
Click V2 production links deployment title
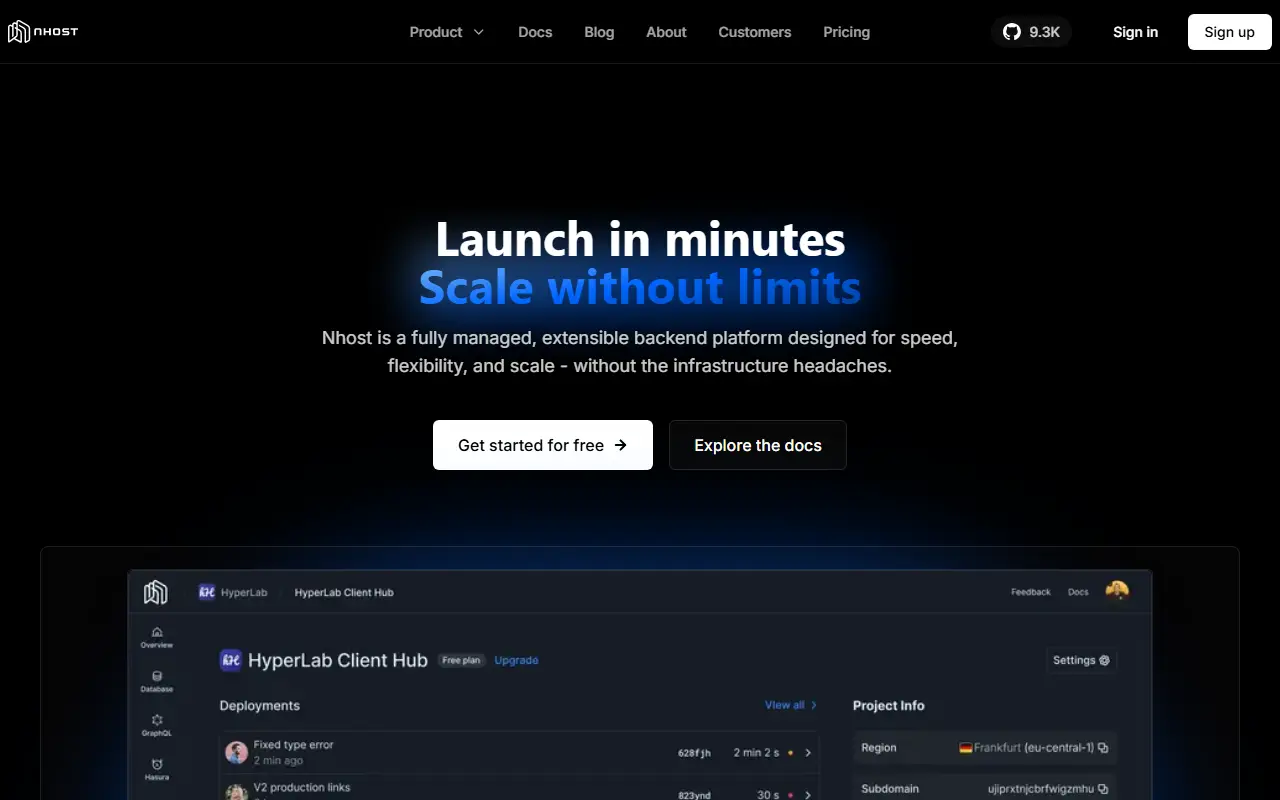[x=302, y=787]
